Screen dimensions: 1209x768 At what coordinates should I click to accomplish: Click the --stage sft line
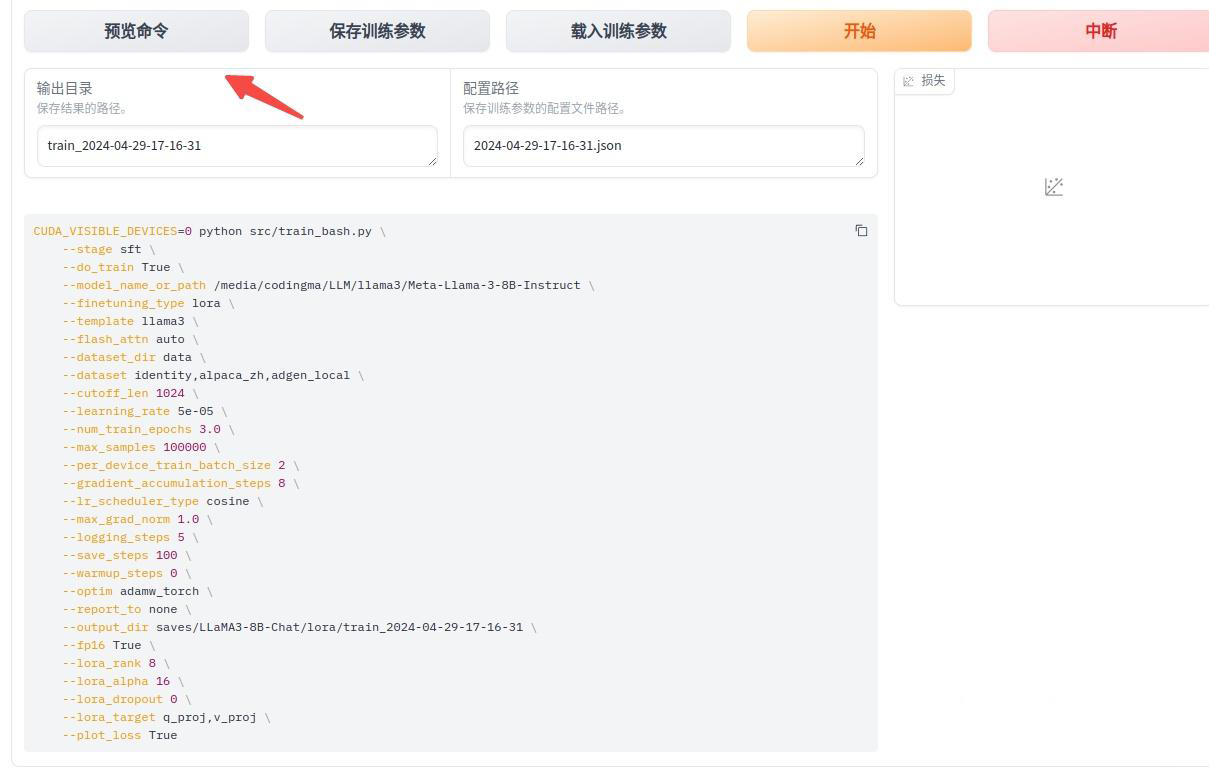(x=109, y=249)
